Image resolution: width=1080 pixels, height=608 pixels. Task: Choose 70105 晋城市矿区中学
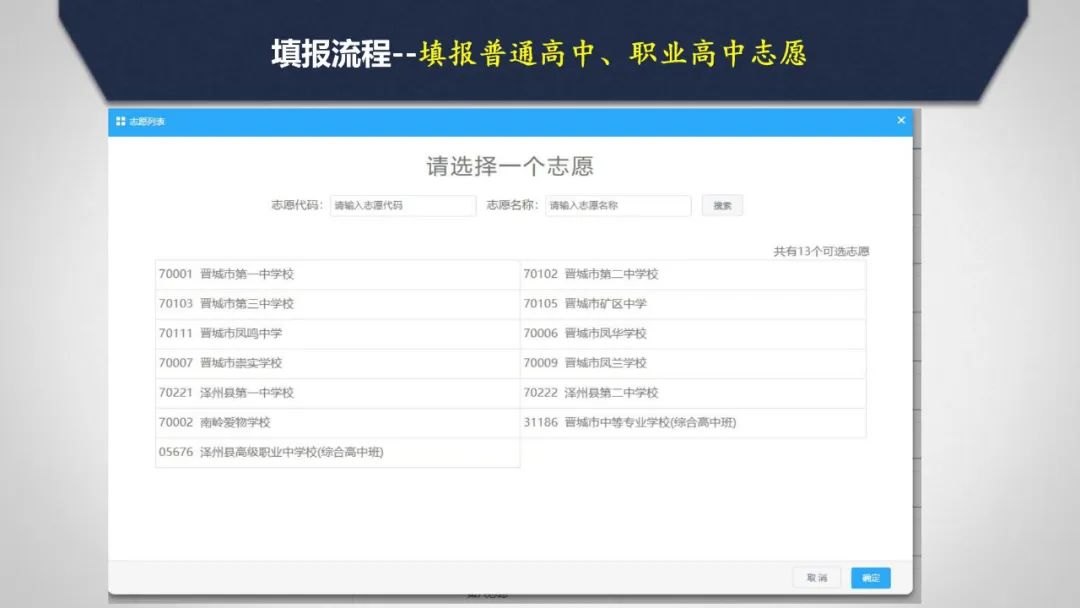693,304
